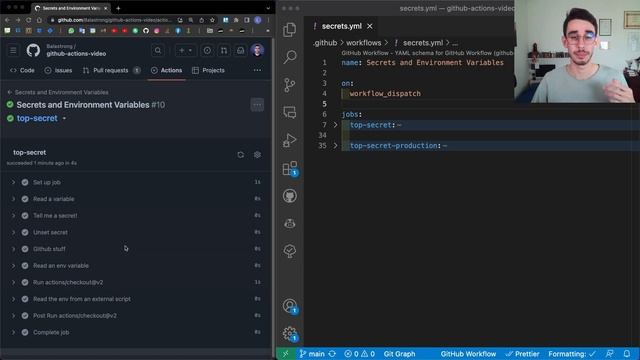Open the GitHub issues shortcut icon in header

(x=207, y=51)
